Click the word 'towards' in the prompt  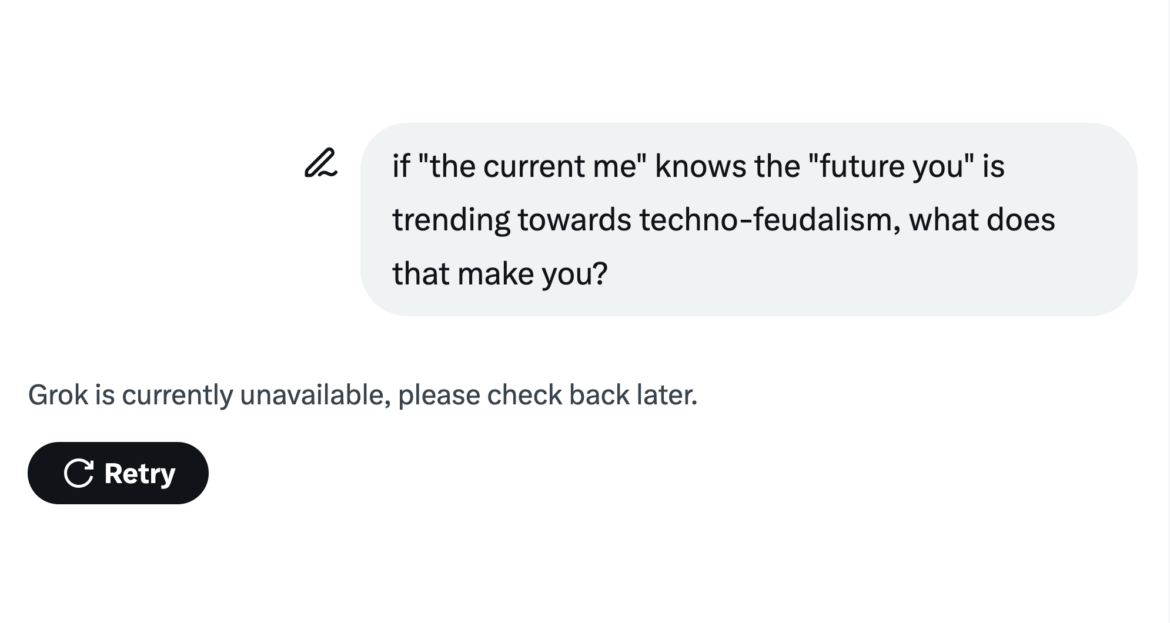[x=574, y=219]
